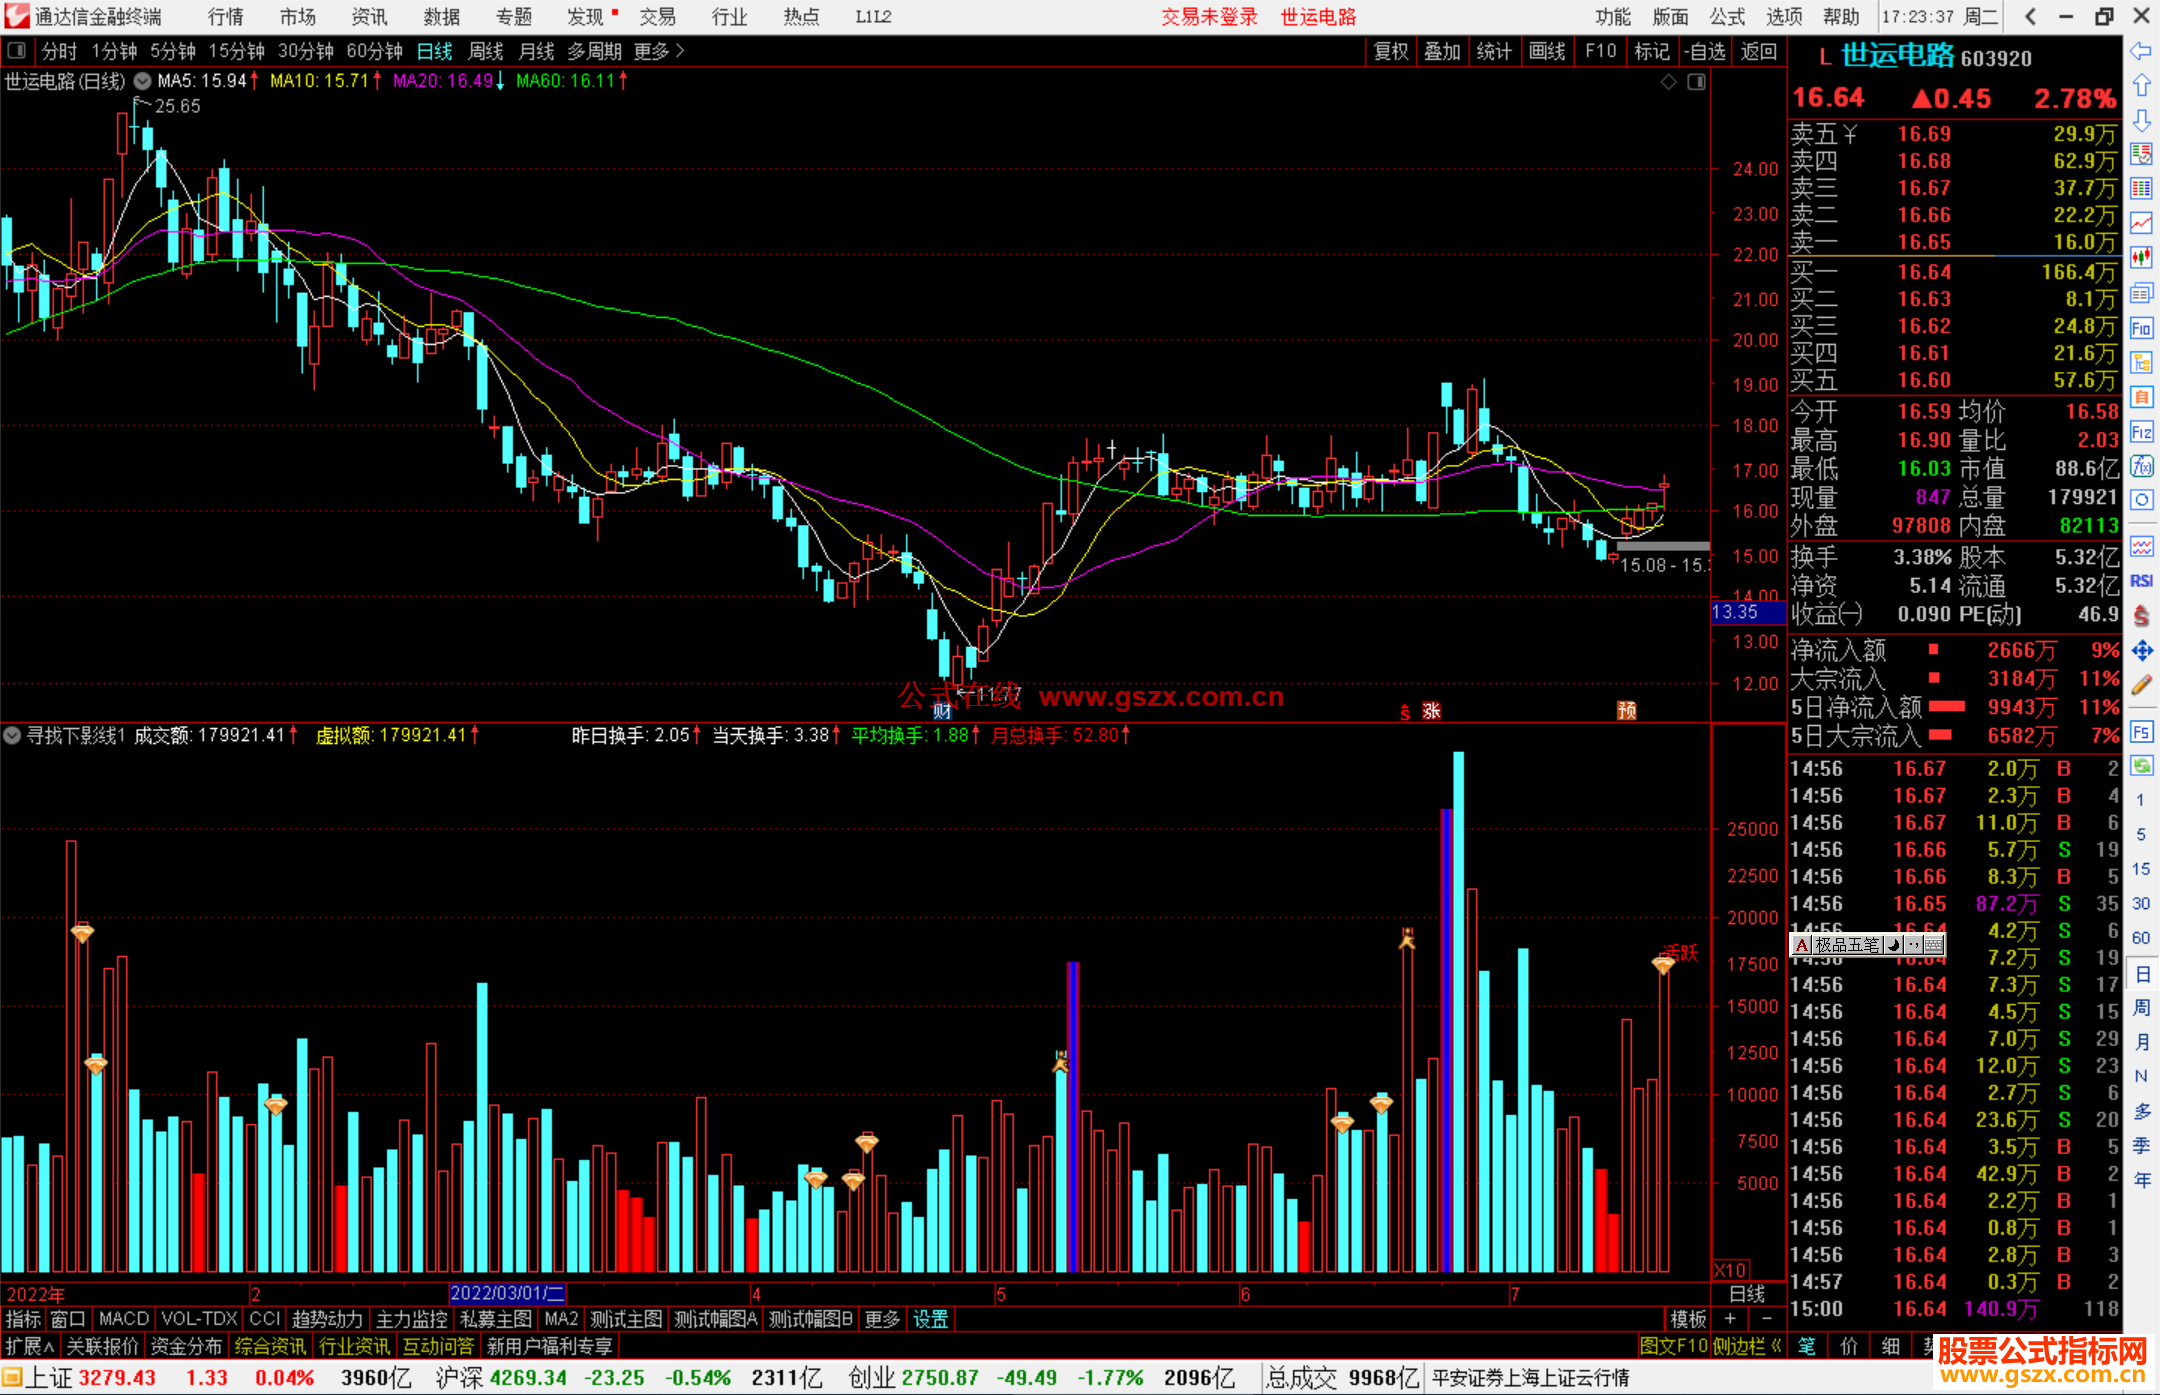Open the tree structure icon in sidebar
2160x1395 pixels.
[x=2141, y=362]
